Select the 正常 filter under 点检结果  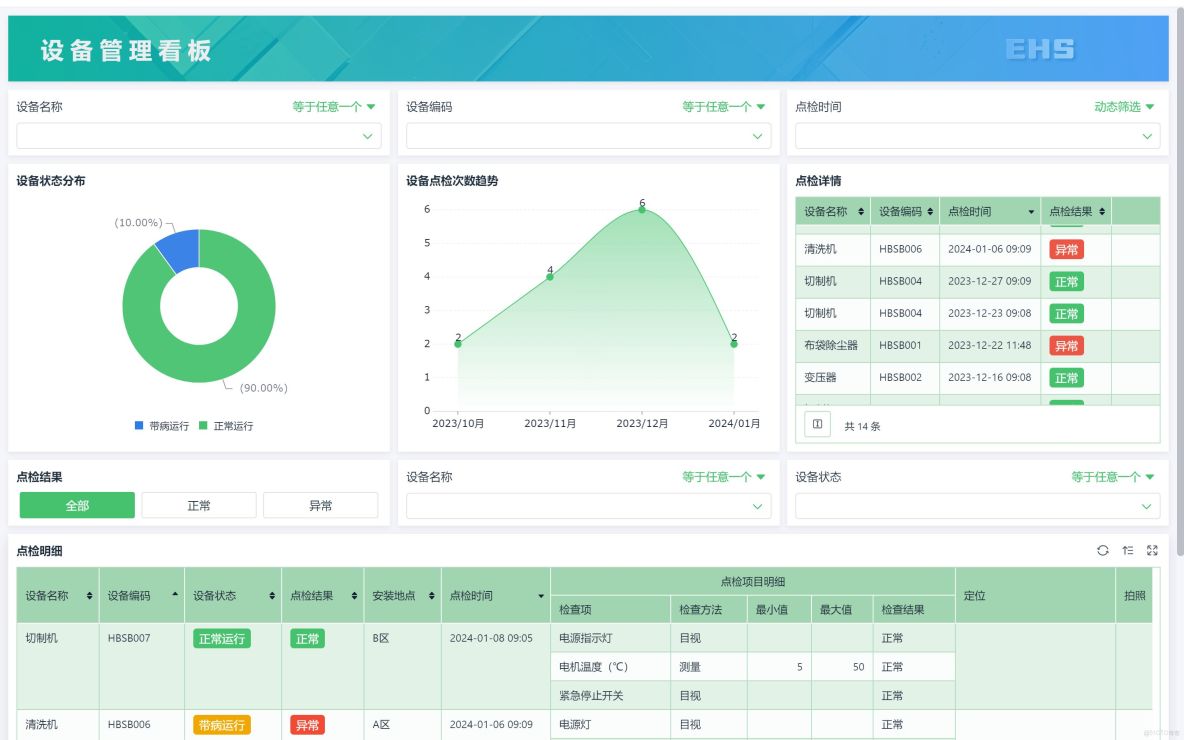coord(198,504)
